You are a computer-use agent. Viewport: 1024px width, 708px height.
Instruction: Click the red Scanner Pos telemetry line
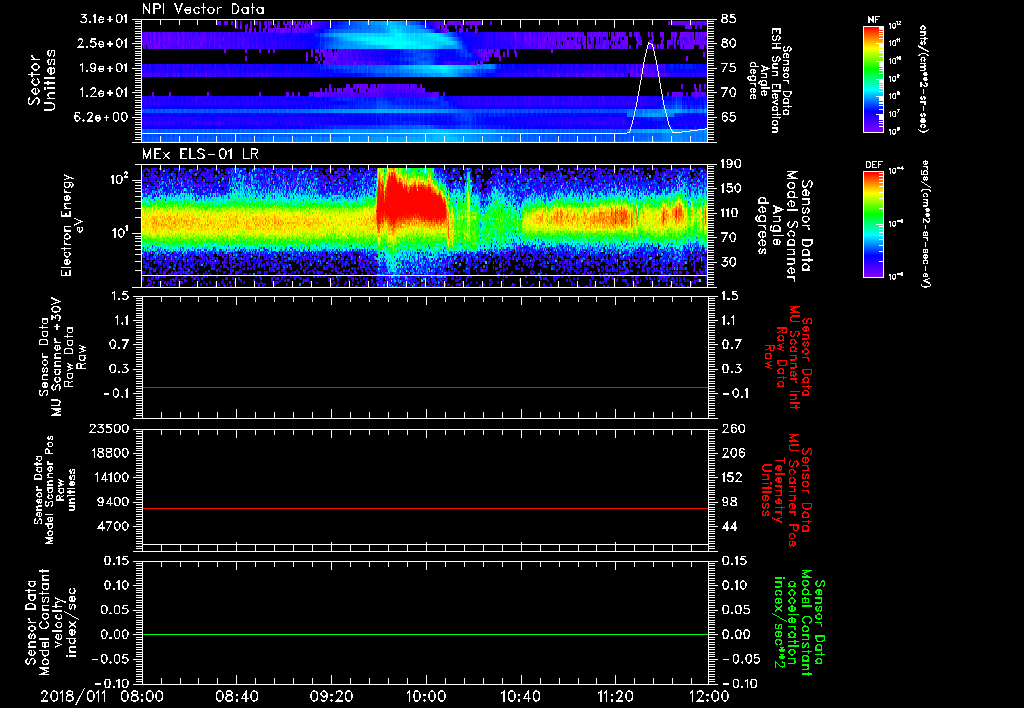pyautogui.click(x=424, y=508)
